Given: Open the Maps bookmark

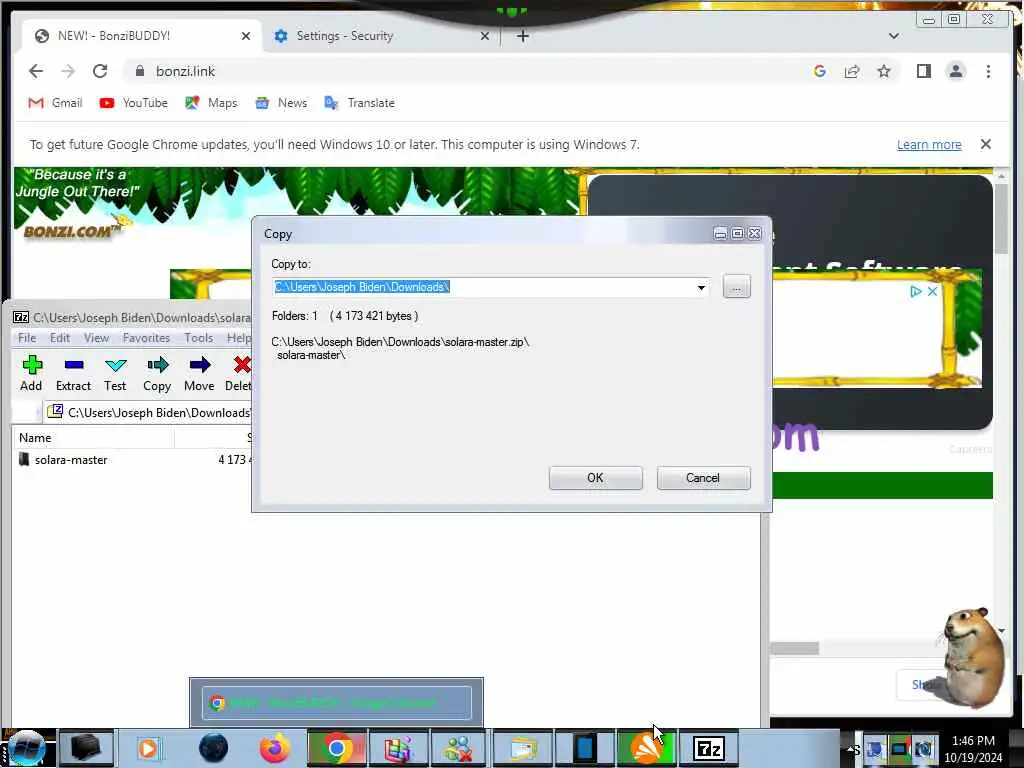Looking at the screenshot, I should pyautogui.click(x=211, y=103).
